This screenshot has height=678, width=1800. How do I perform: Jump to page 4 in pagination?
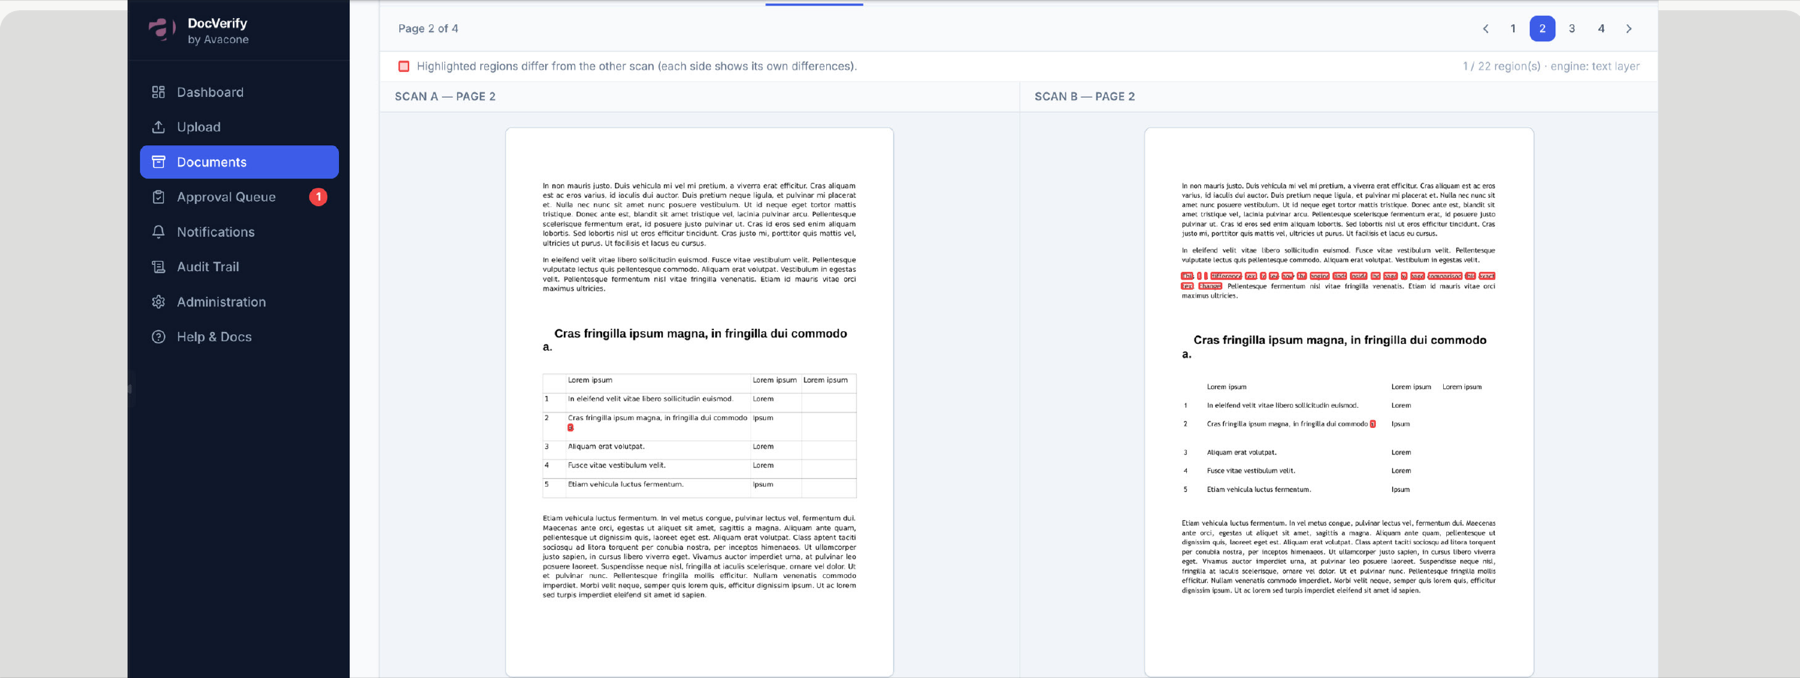coord(1601,29)
